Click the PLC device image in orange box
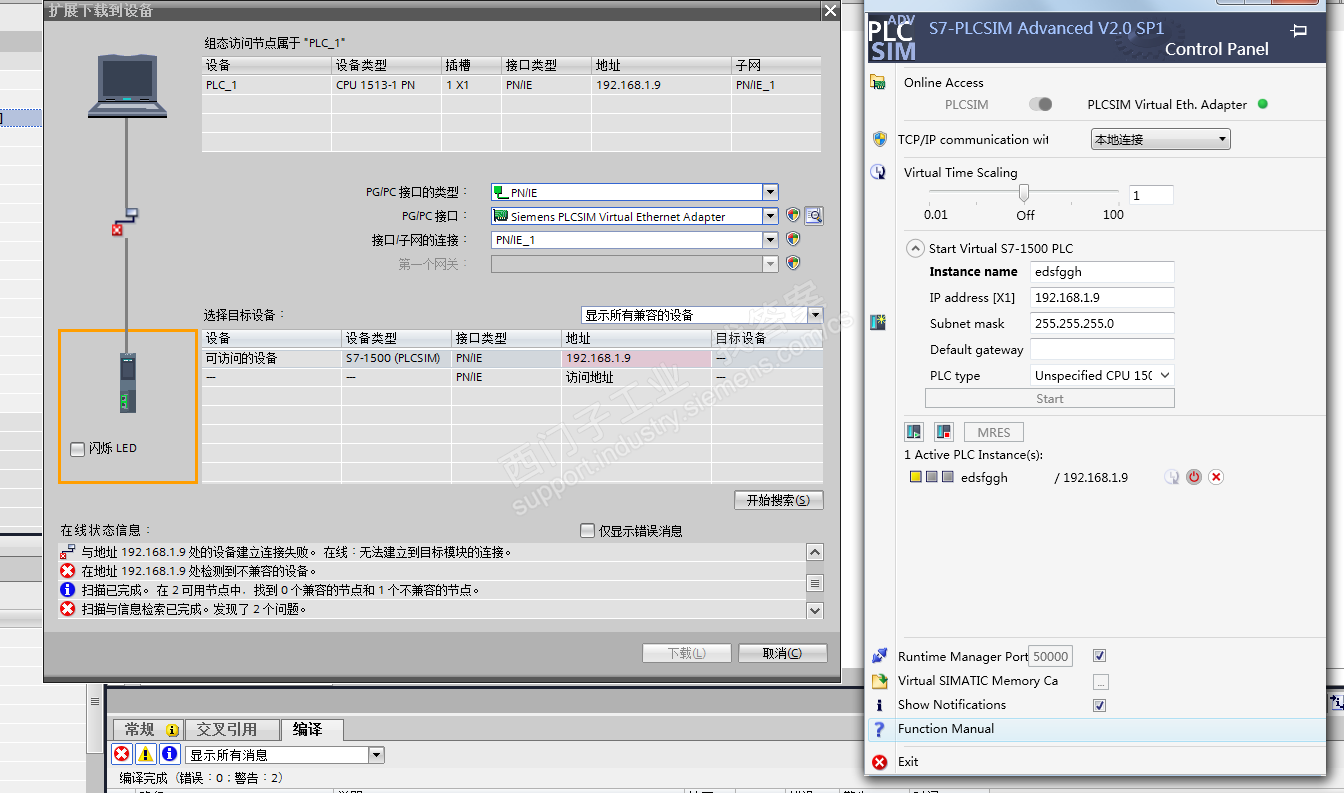 click(x=127, y=383)
